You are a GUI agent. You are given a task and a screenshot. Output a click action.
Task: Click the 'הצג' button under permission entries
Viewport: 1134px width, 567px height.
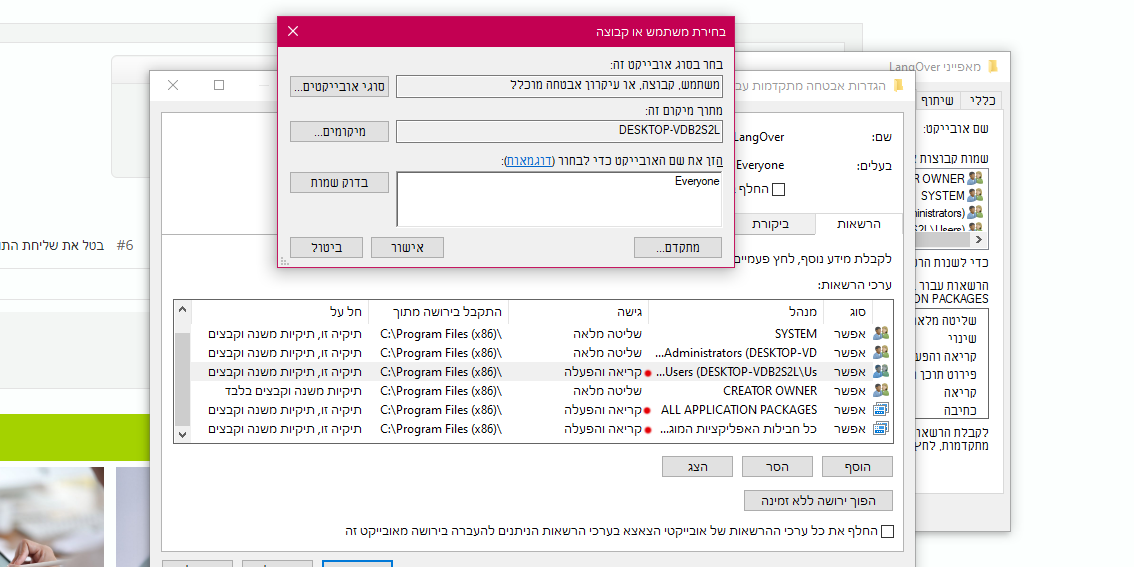697,466
